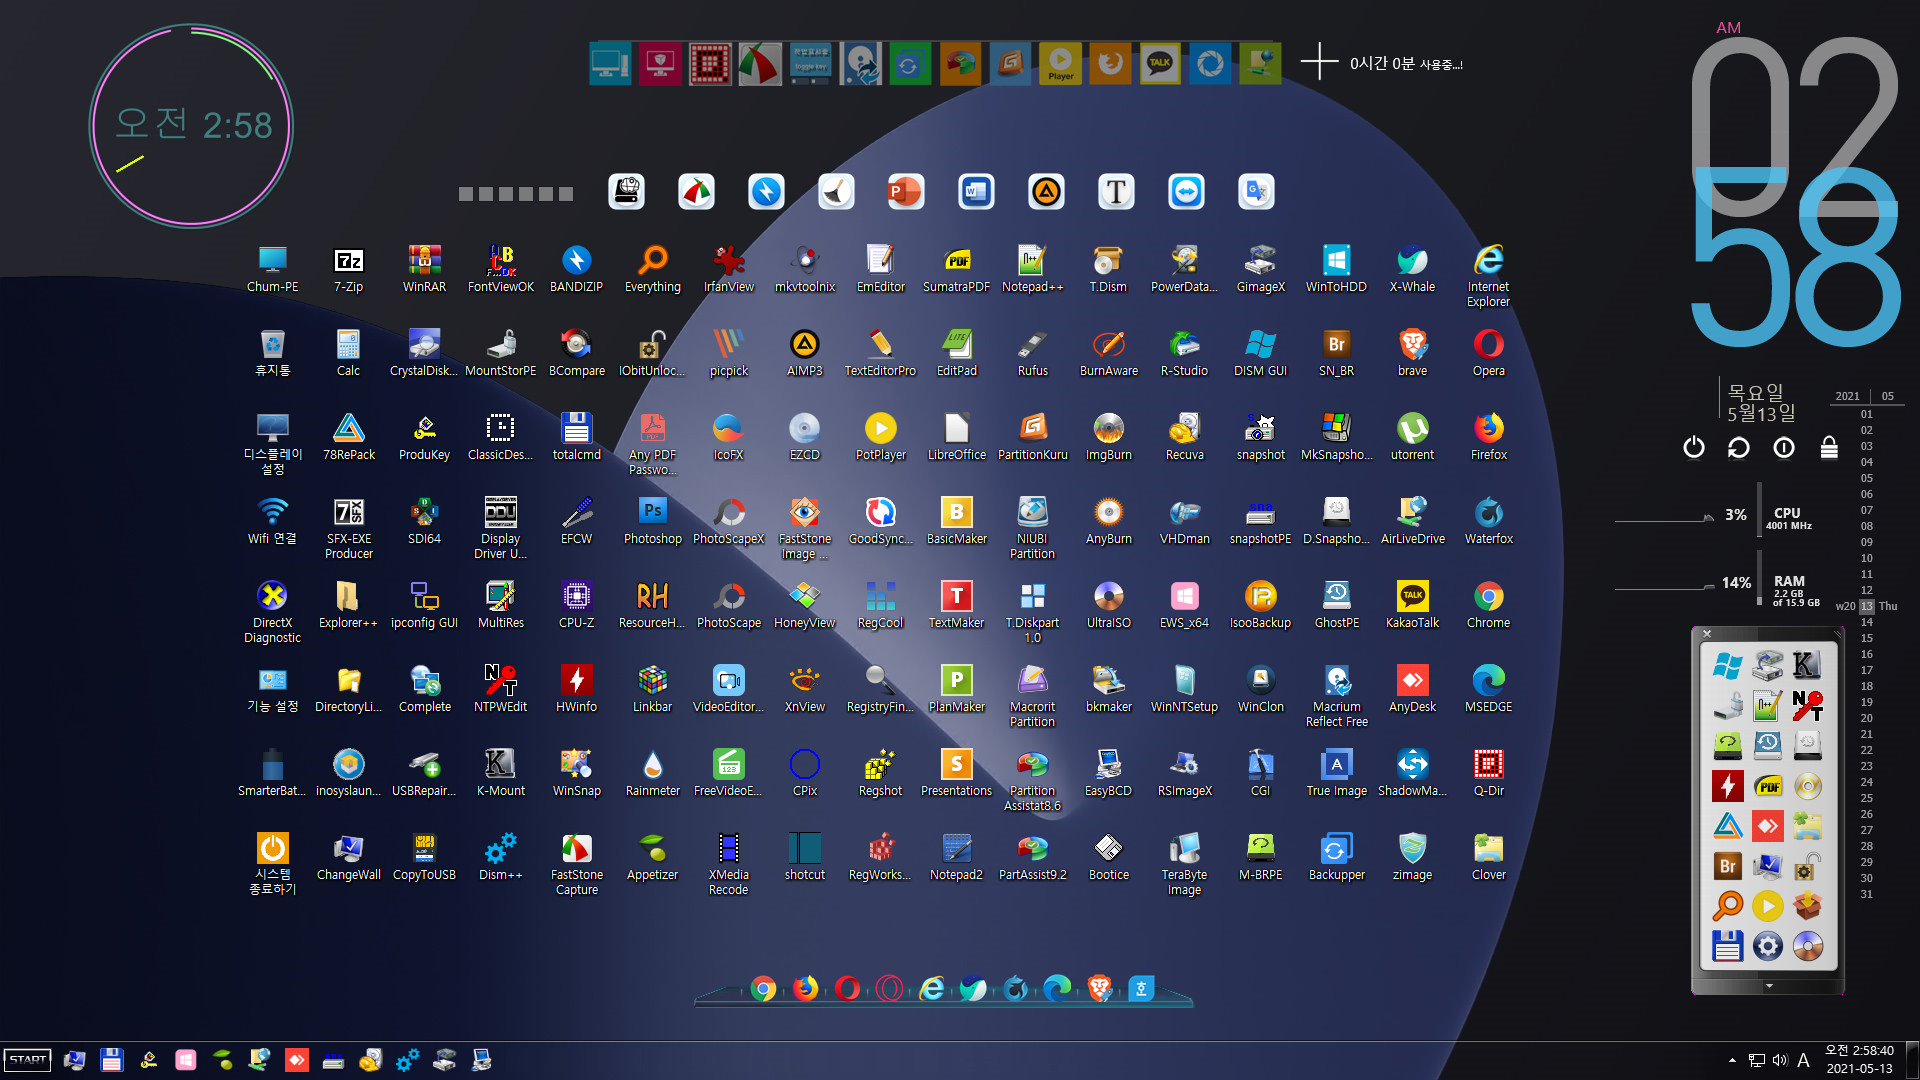Open HWinfo desktop icon
Viewport: 1920px width, 1080px height.
coord(576,688)
